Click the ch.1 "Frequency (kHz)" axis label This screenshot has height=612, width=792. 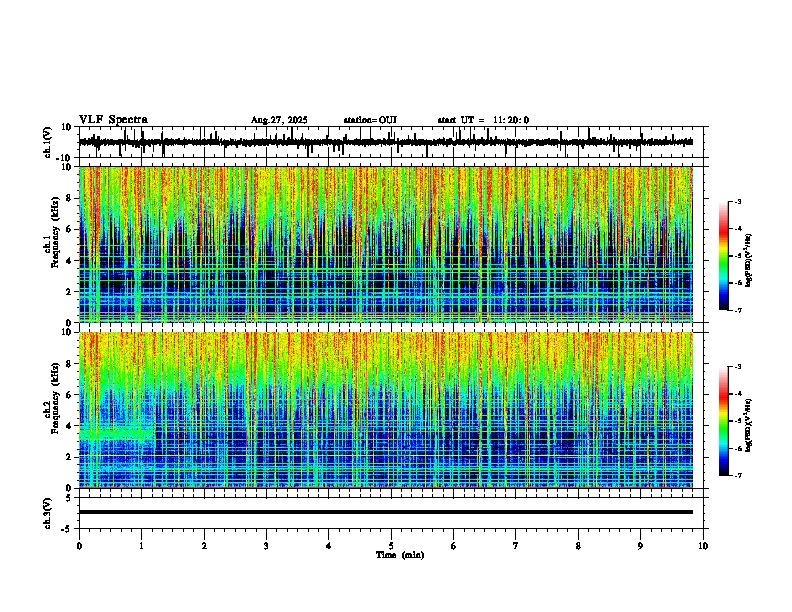[55, 233]
